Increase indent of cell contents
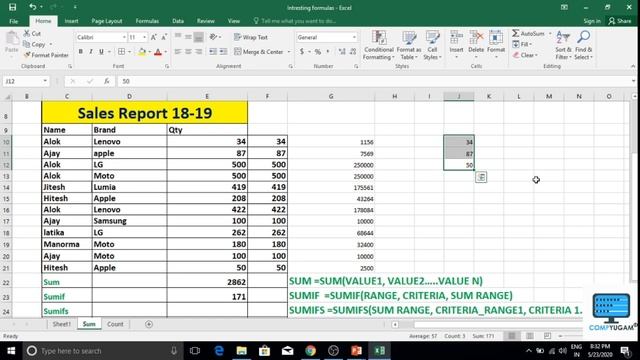The height and width of the screenshot is (360, 640). tap(223, 52)
